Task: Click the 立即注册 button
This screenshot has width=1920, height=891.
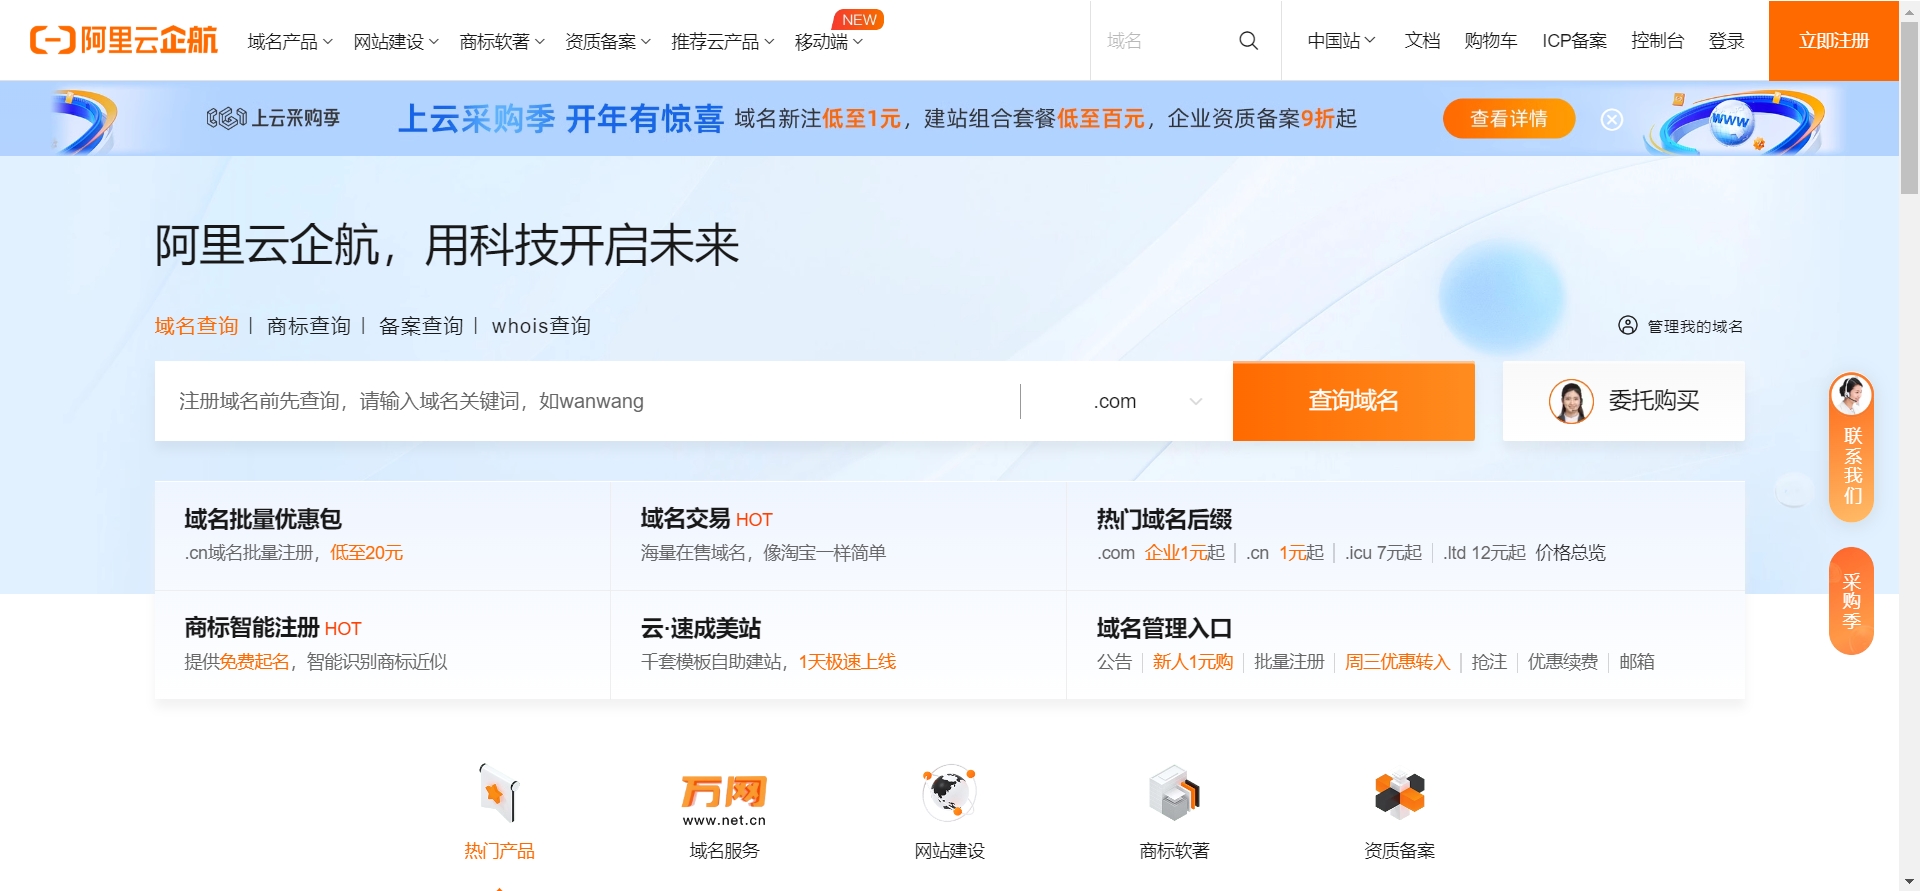Action: pos(1834,40)
